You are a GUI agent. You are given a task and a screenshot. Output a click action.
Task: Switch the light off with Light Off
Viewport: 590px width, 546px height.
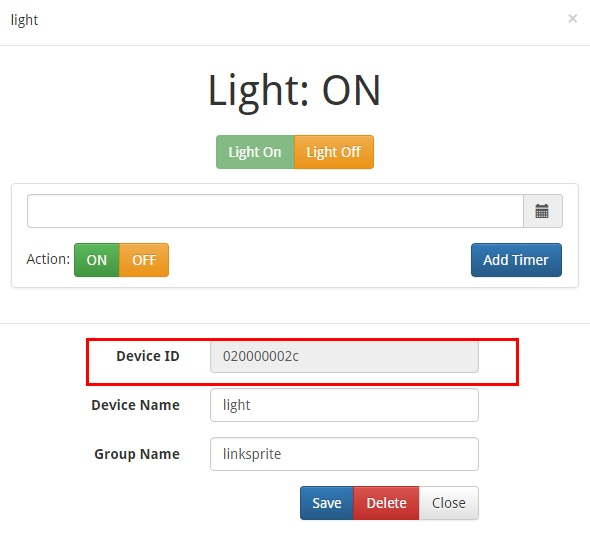click(x=334, y=152)
